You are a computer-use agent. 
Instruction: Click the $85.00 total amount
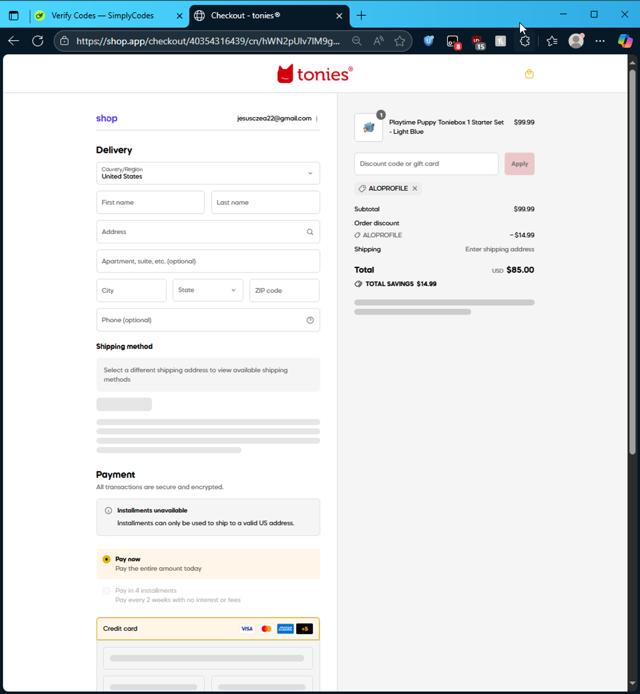click(x=520, y=270)
